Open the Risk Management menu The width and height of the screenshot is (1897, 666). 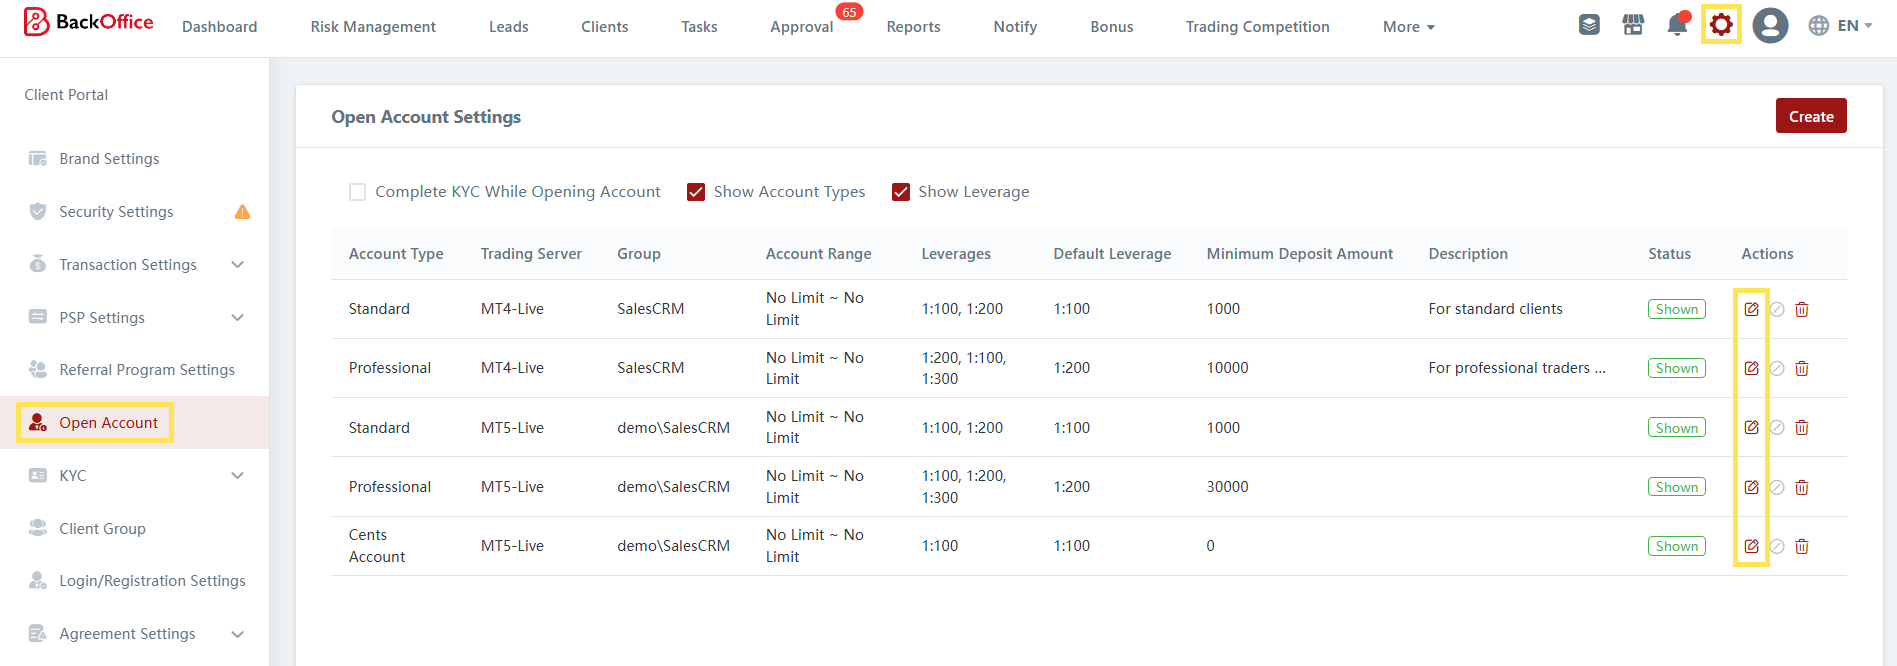click(373, 27)
